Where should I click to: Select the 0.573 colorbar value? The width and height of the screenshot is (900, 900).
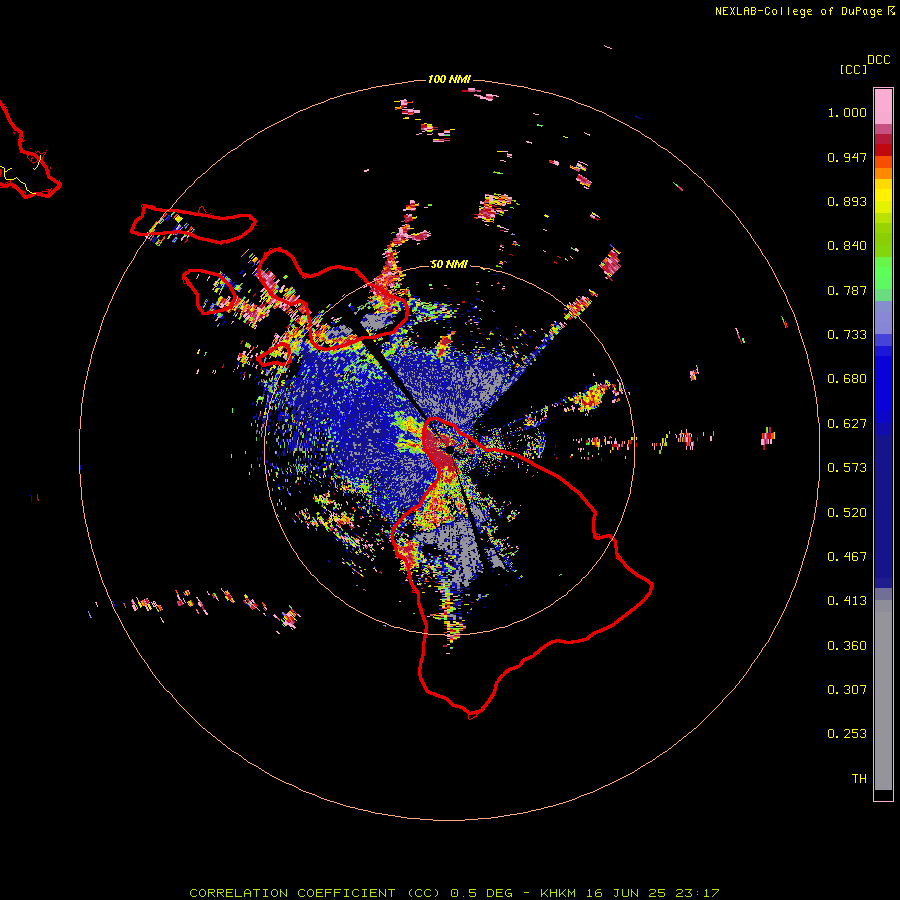[x=847, y=468]
